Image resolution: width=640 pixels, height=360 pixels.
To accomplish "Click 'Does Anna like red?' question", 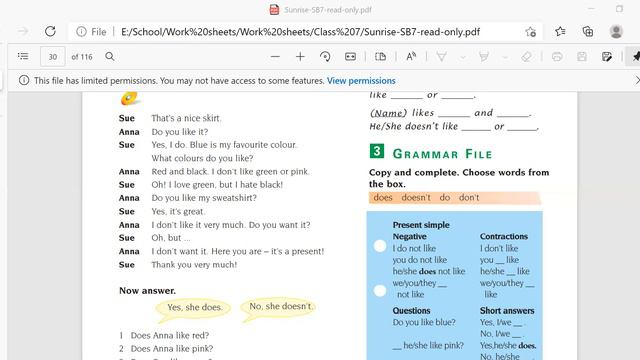I will 169,336.
